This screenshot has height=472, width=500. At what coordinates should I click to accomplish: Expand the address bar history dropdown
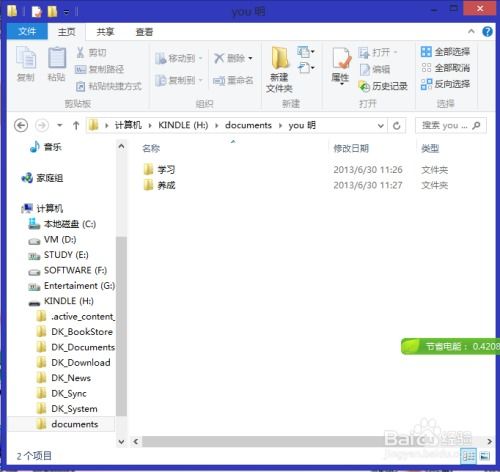(x=380, y=126)
